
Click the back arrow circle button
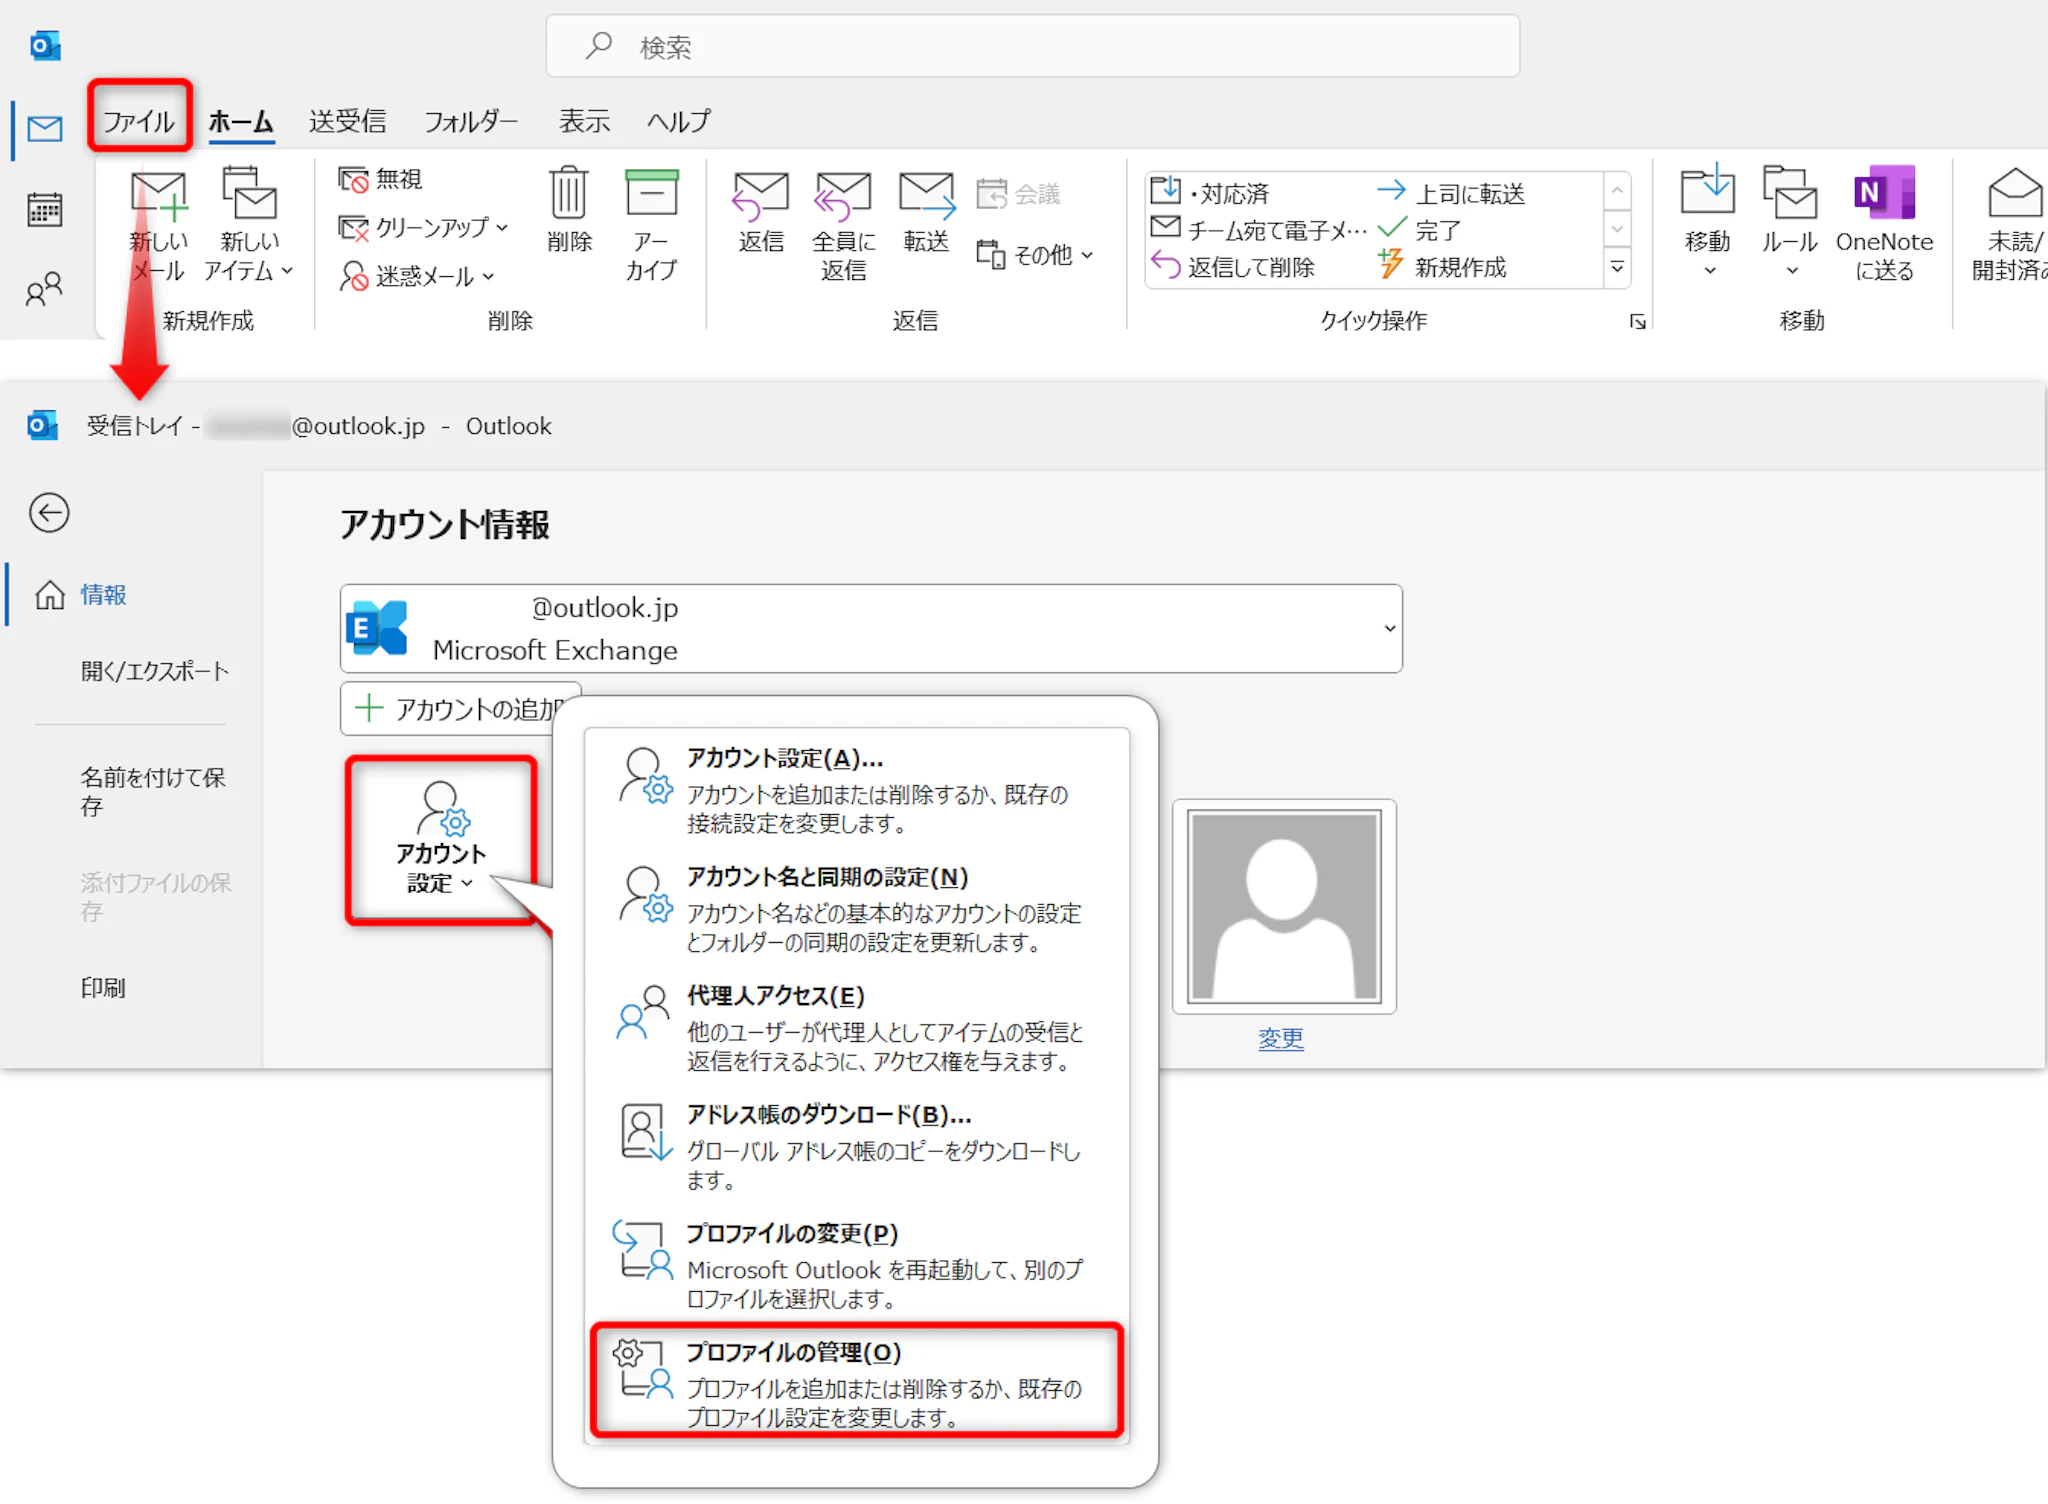[x=49, y=513]
